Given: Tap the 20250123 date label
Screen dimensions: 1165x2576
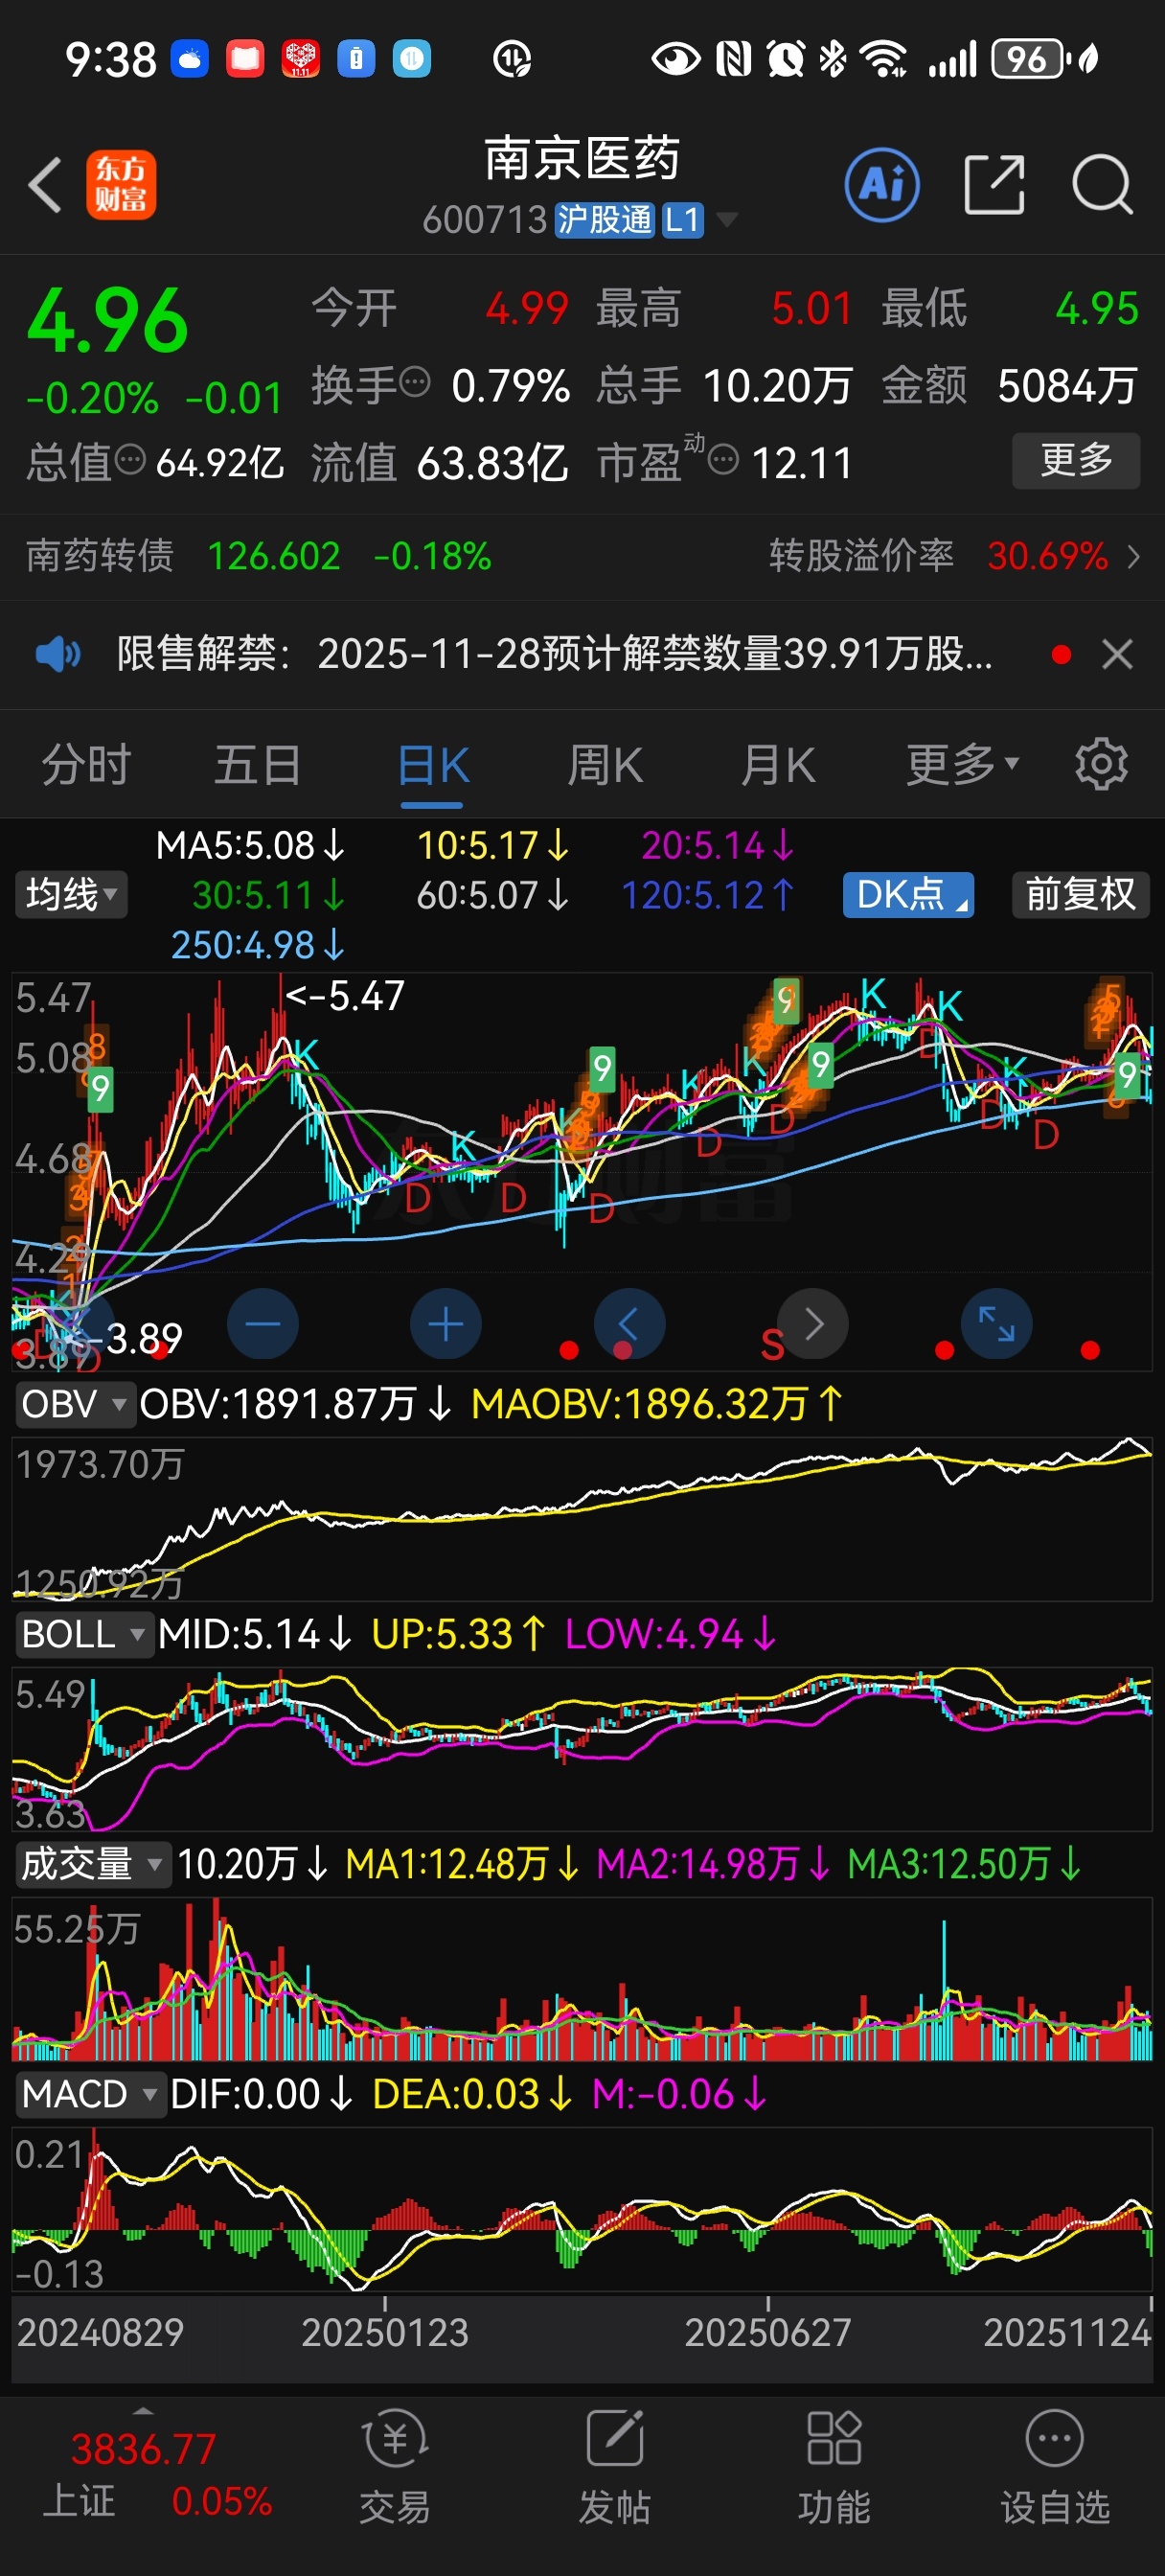Looking at the screenshot, I should click(x=385, y=2333).
